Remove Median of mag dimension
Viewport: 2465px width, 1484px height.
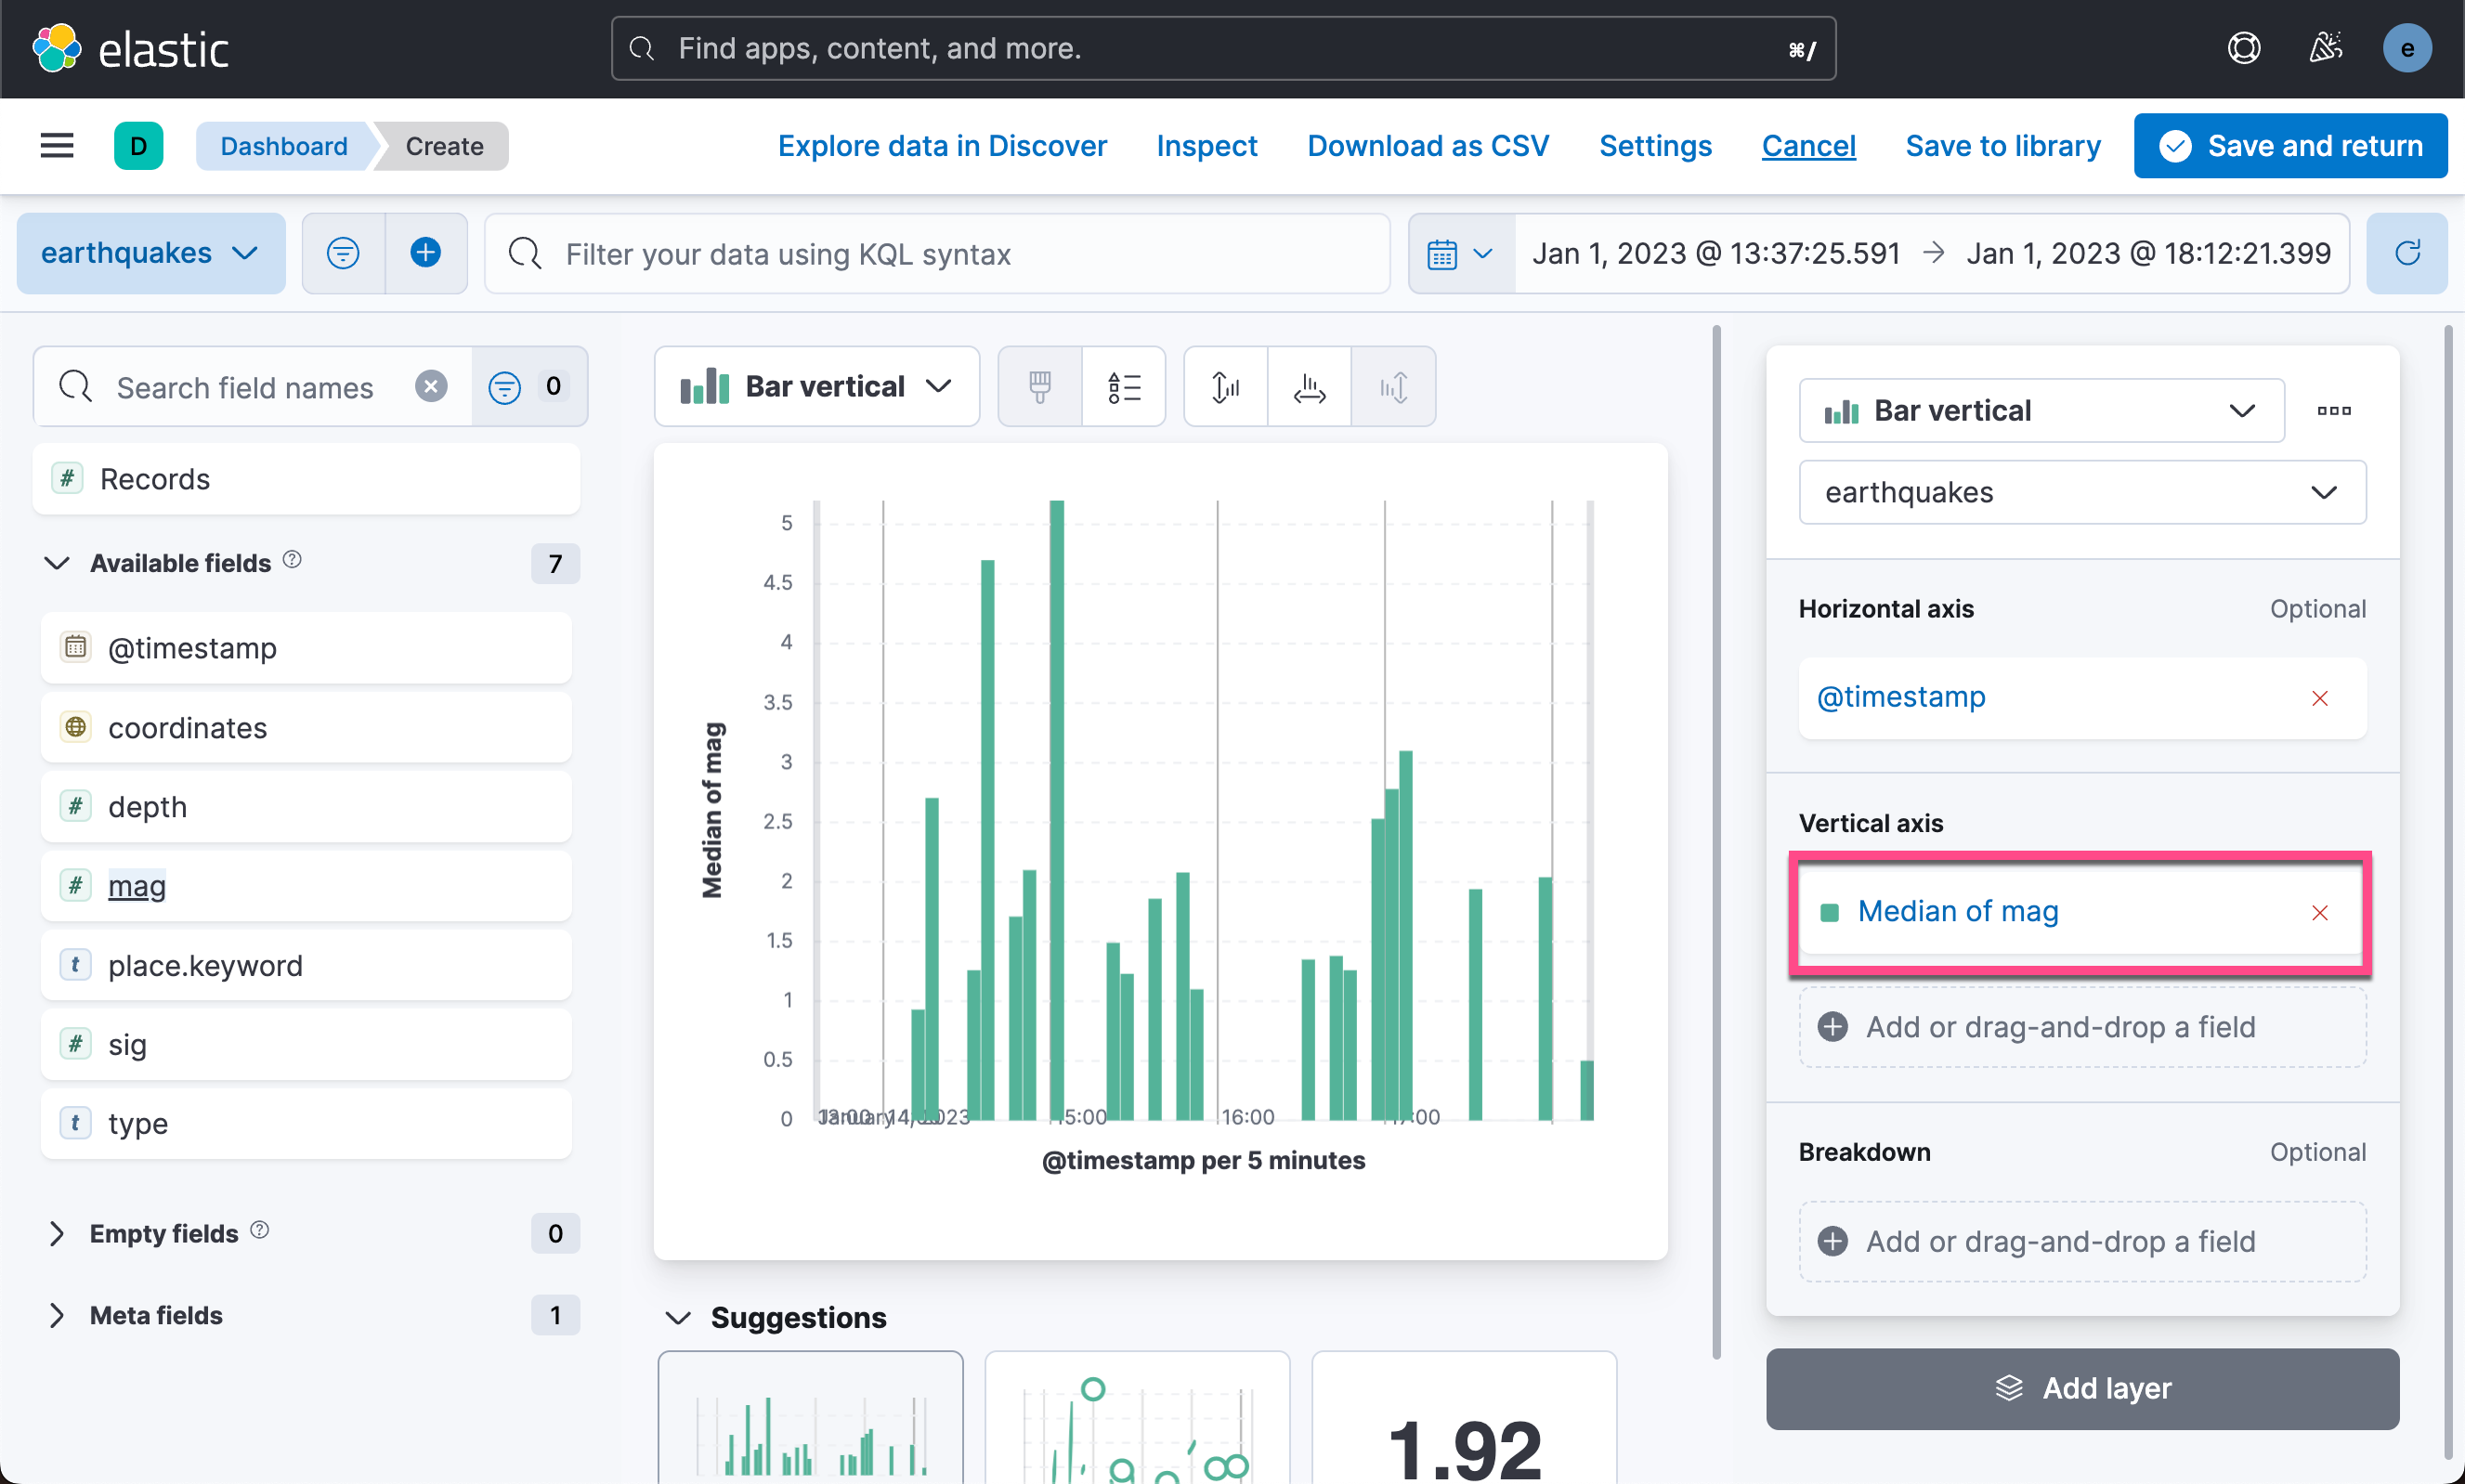tap(2319, 912)
